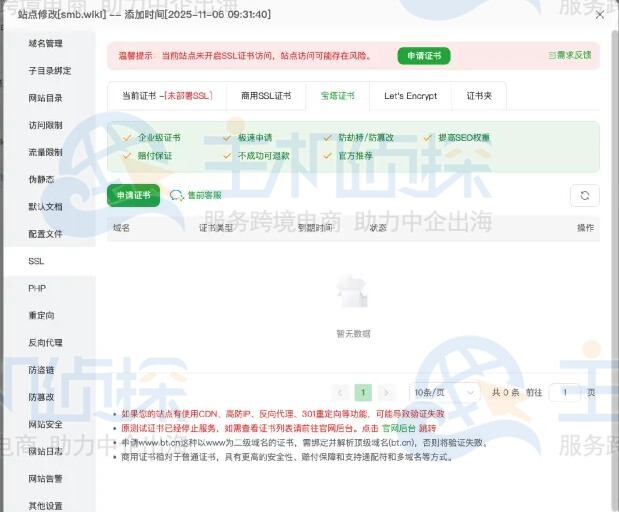This screenshot has height=512, width=619.
Task: Open 网站安全 settings
Action: tap(45, 424)
